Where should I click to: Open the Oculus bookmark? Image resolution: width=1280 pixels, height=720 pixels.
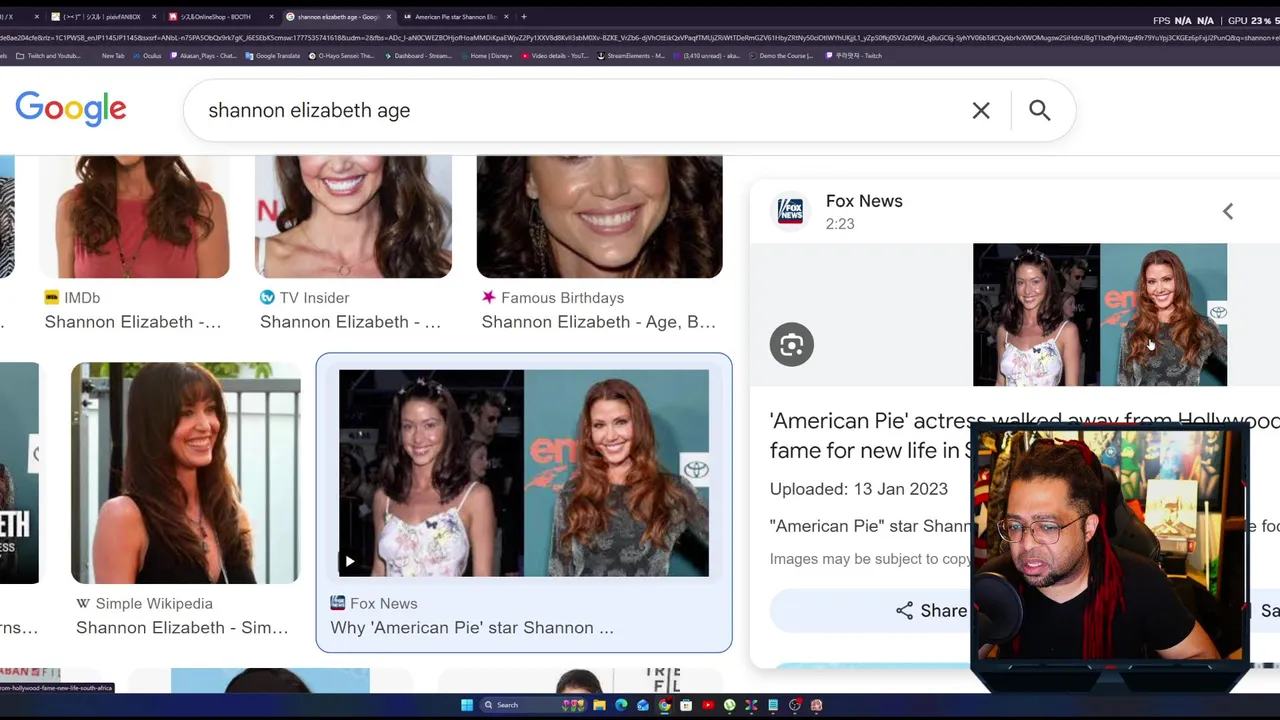click(x=147, y=56)
